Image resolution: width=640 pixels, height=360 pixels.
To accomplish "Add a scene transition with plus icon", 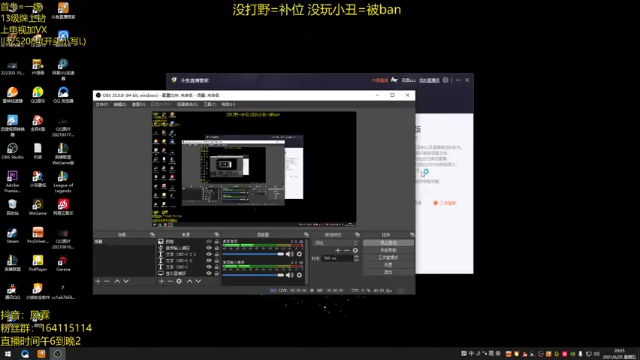I will (x=338, y=250).
